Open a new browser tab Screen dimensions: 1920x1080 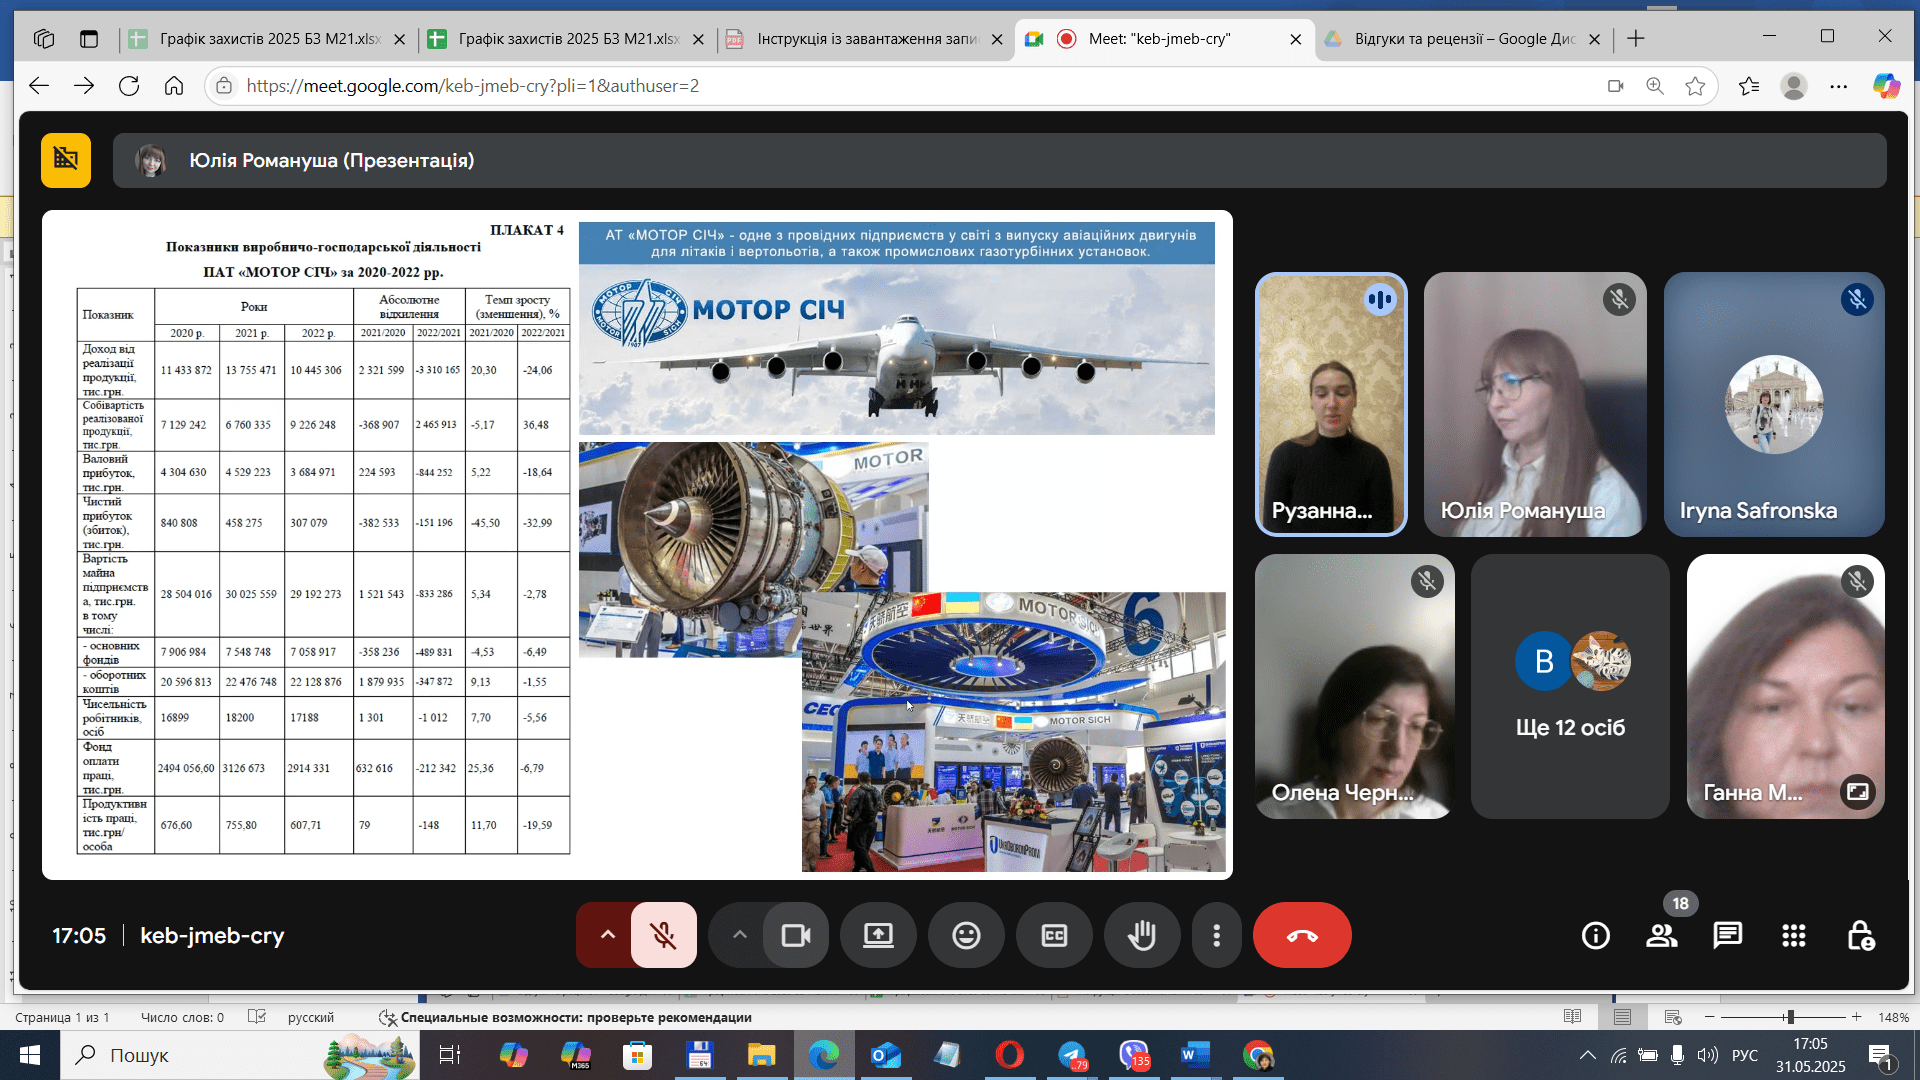click(1636, 39)
